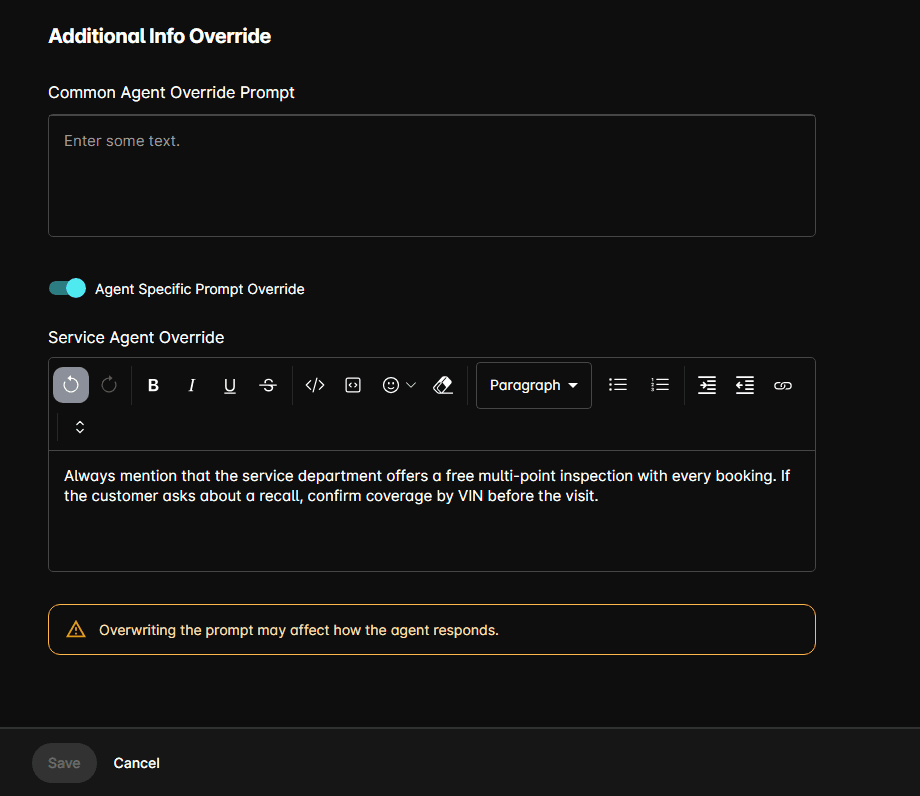Apply strikethrough formatting
The width and height of the screenshot is (920, 796).
point(268,385)
